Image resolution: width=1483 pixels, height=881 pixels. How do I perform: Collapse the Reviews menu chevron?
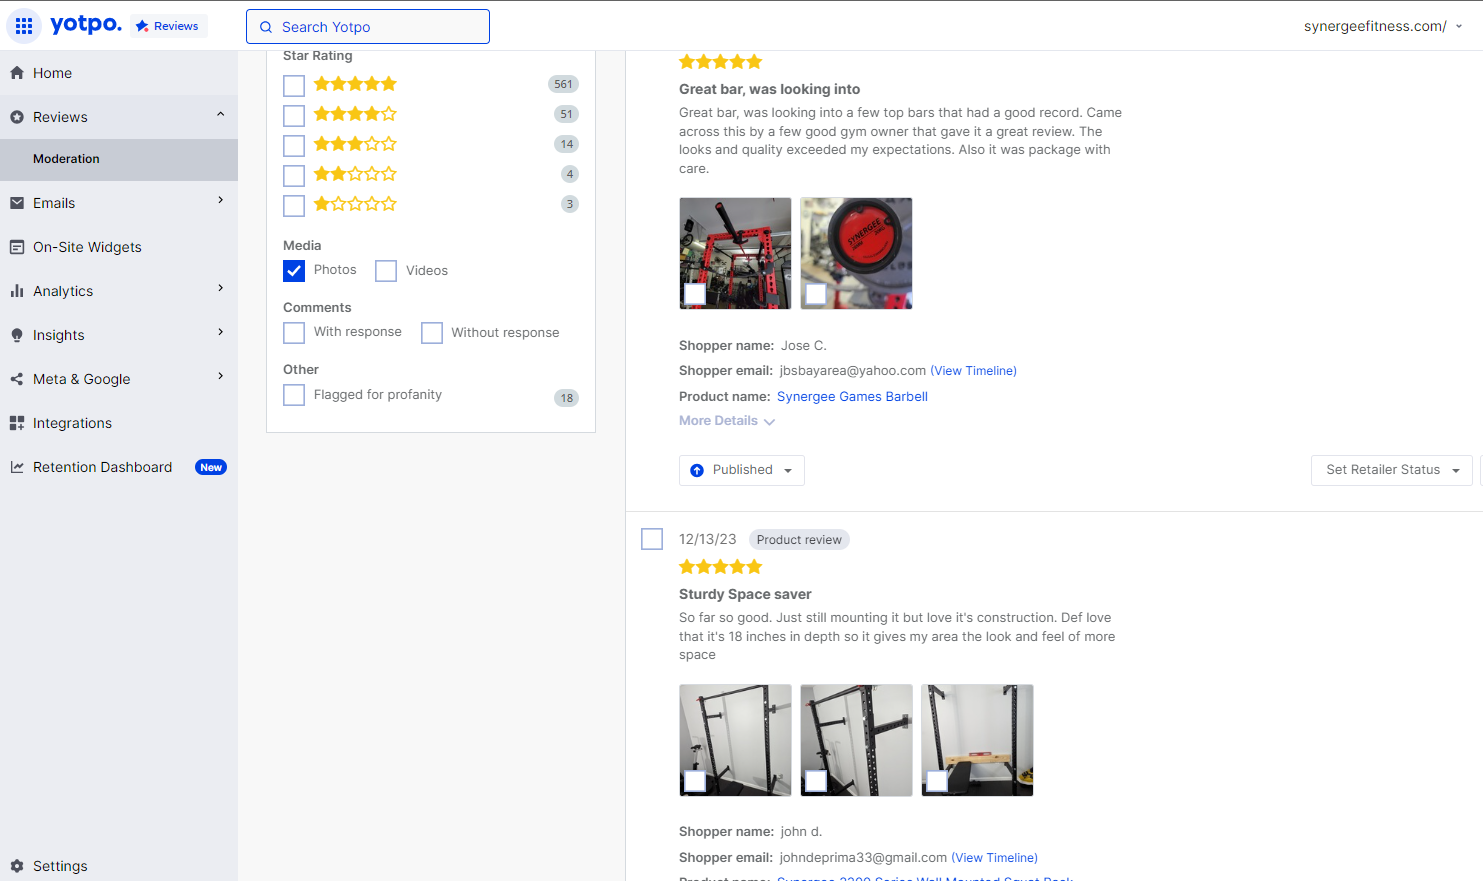click(221, 115)
